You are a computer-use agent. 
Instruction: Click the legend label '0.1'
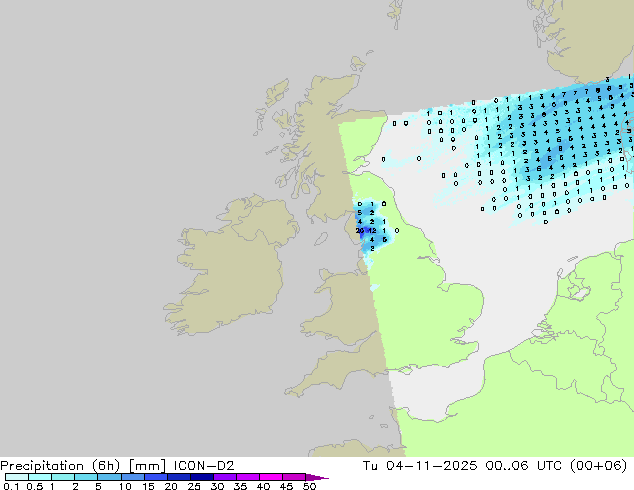click(x=11, y=486)
